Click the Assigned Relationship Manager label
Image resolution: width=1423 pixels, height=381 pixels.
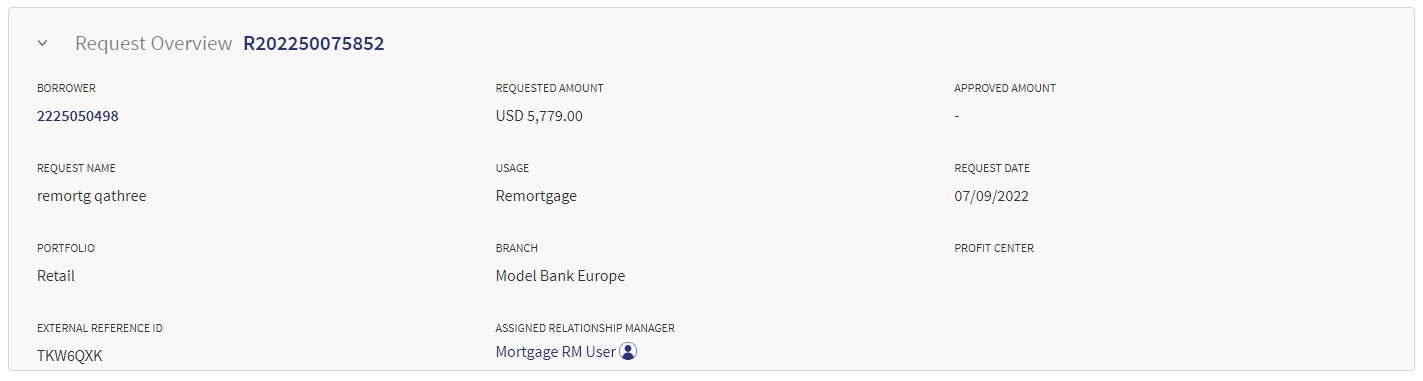tap(585, 328)
